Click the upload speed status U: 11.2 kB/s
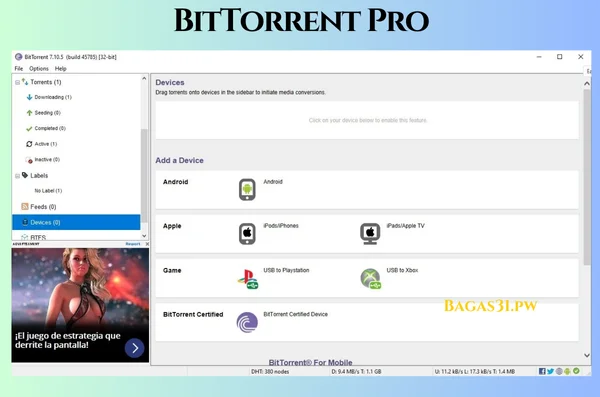The width and height of the screenshot is (600, 397). 474,371
